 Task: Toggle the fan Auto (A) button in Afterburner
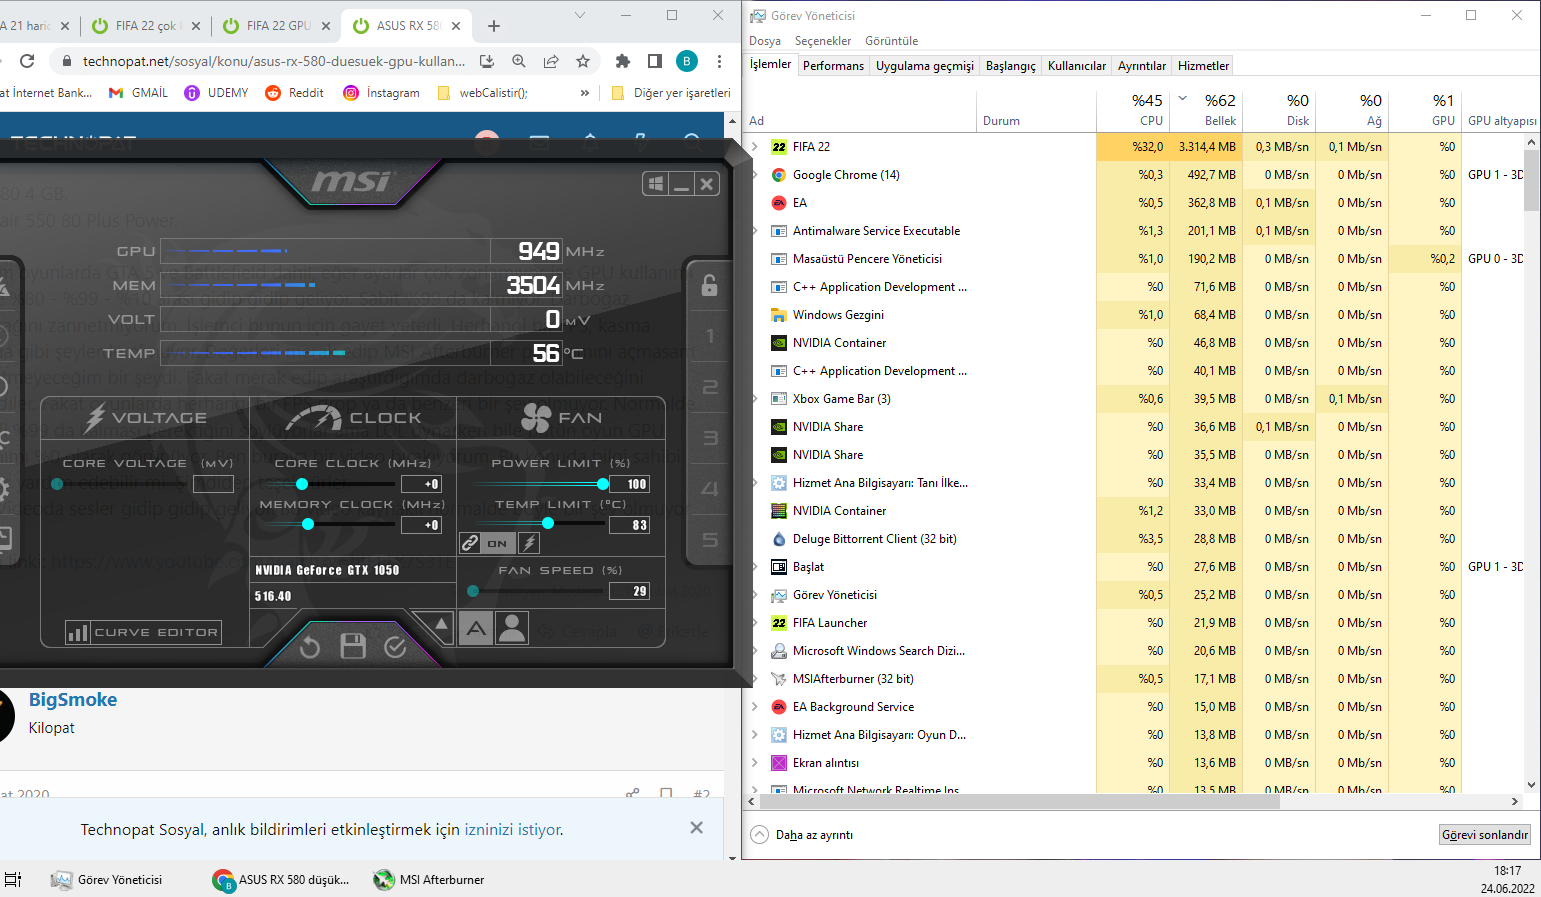pyautogui.click(x=476, y=628)
